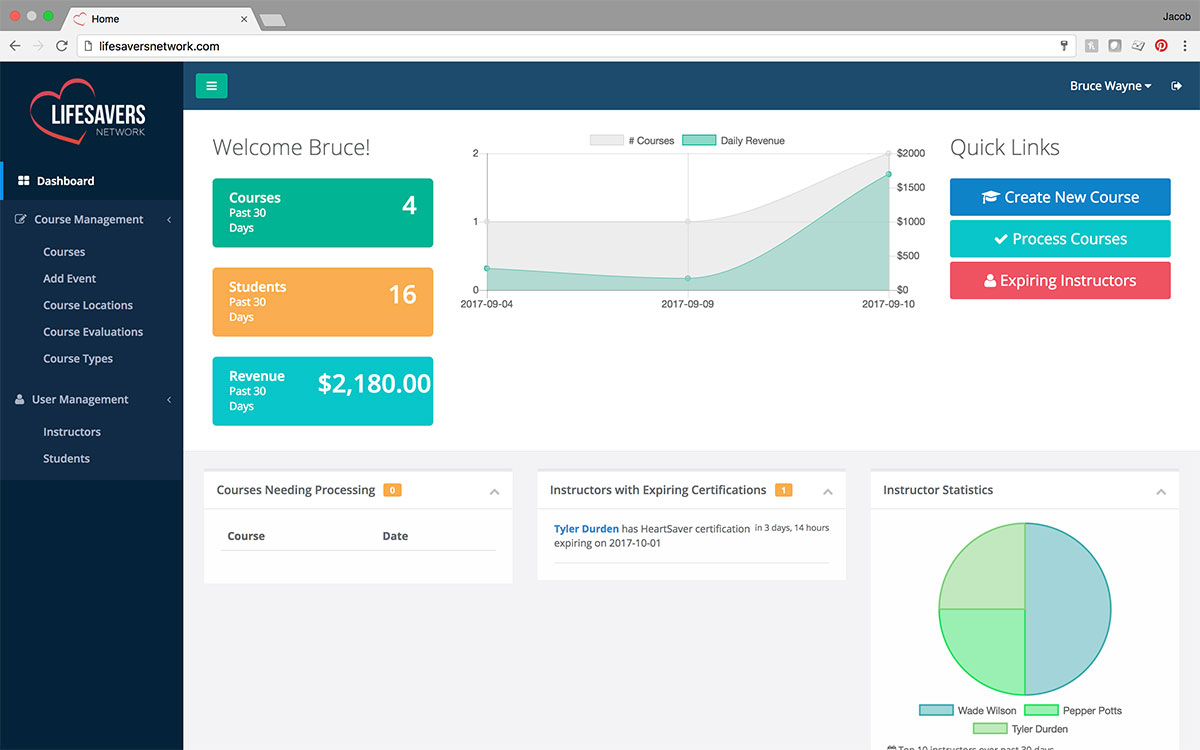This screenshot has width=1200, height=750.
Task: Toggle the green hamburger sidebar button
Action: coord(211,86)
